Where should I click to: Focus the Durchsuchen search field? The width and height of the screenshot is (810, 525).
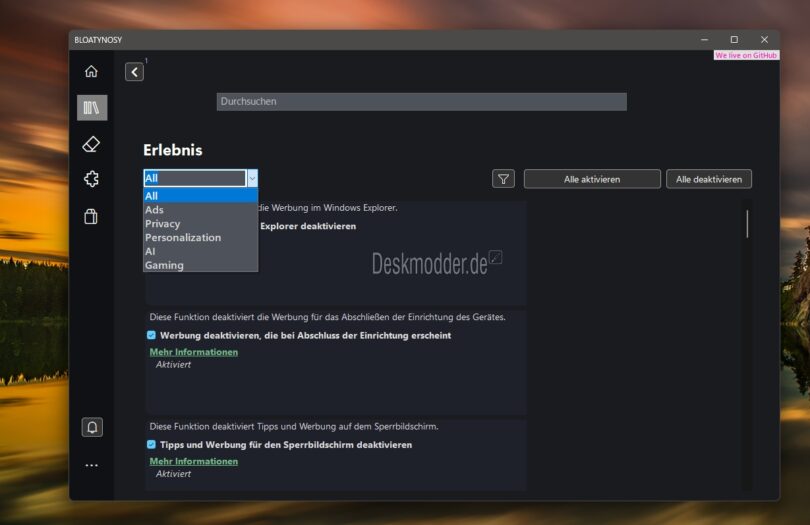pyautogui.click(x=422, y=101)
